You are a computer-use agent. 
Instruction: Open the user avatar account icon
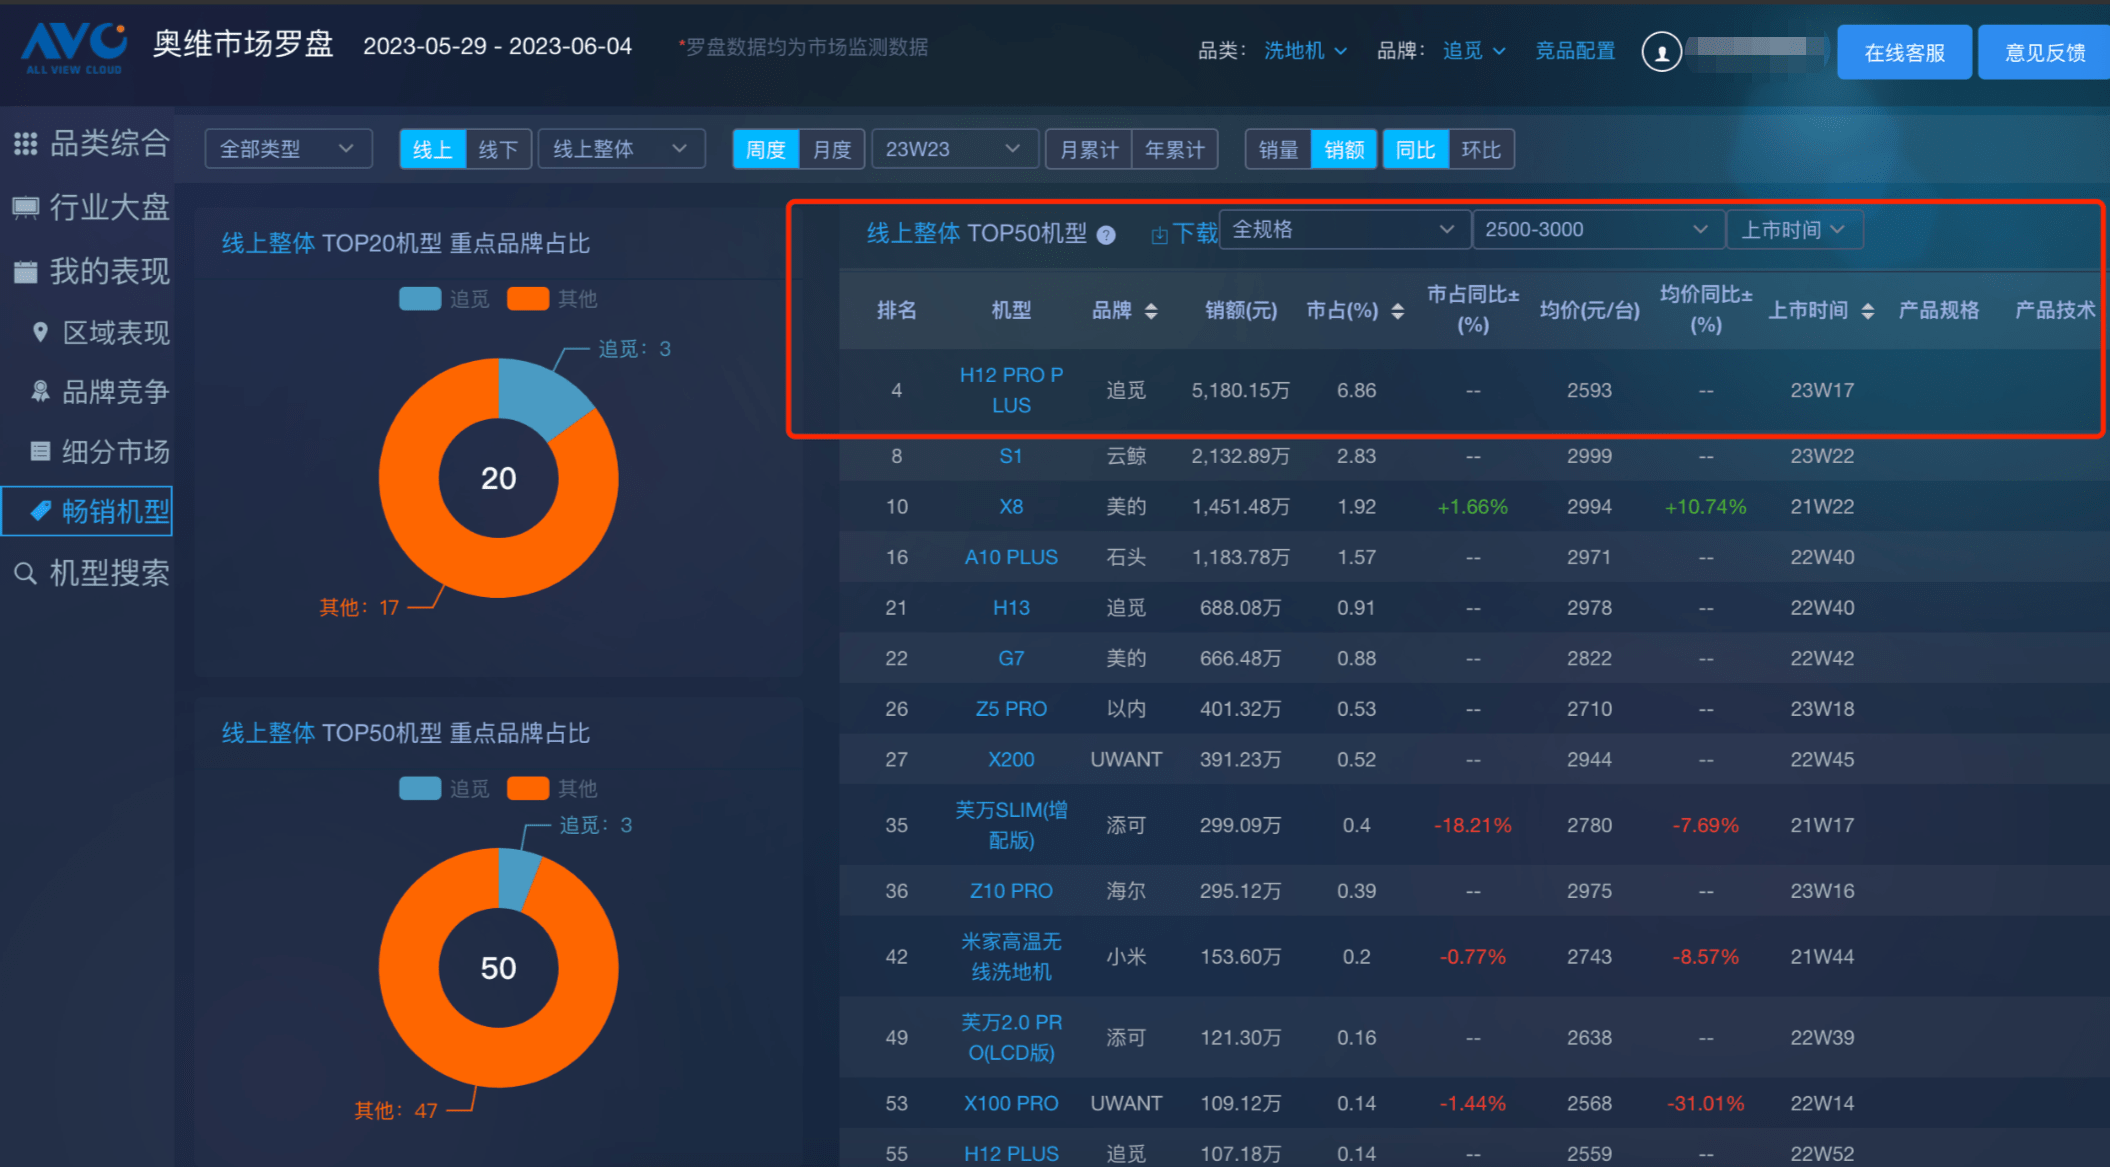pos(1661,52)
